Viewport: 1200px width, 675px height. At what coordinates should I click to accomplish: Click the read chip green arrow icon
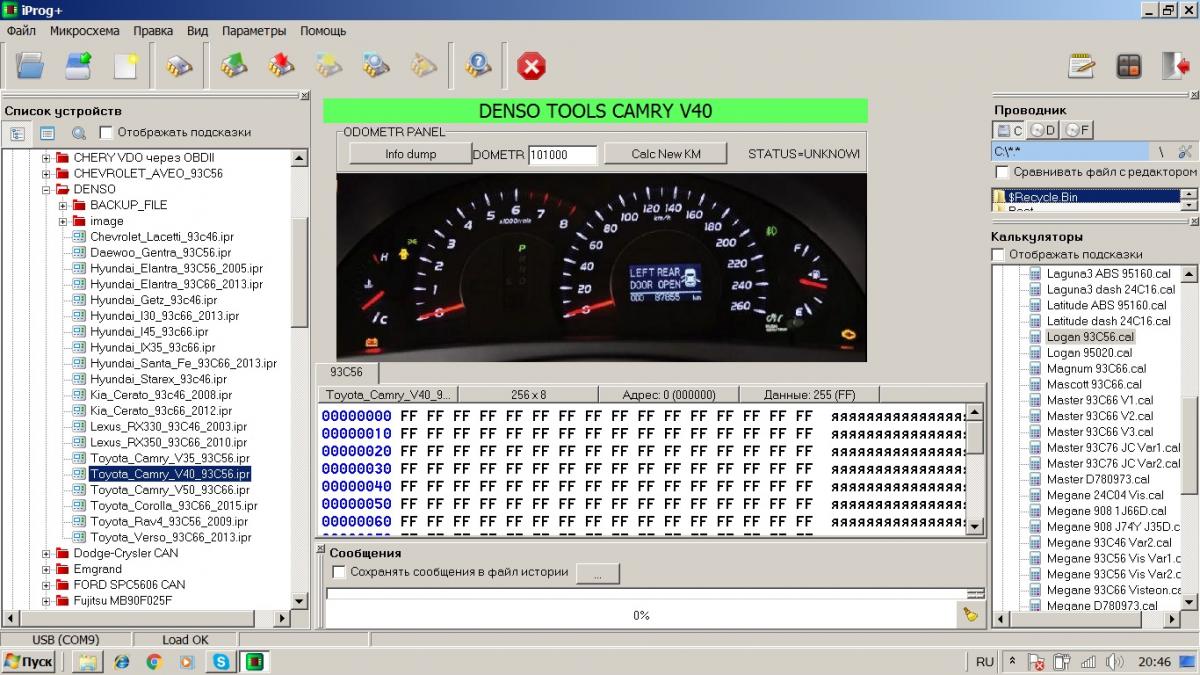coord(233,66)
